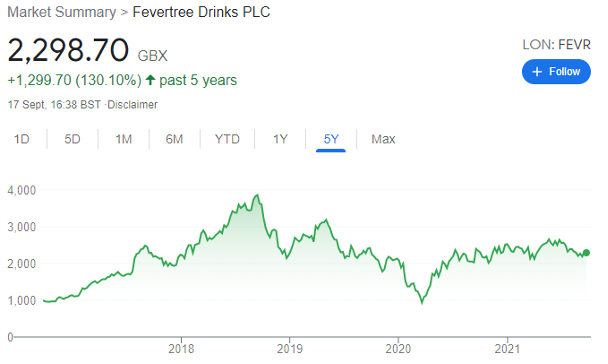Click the 2019 label on time axis
The image size is (608, 364).
(289, 349)
